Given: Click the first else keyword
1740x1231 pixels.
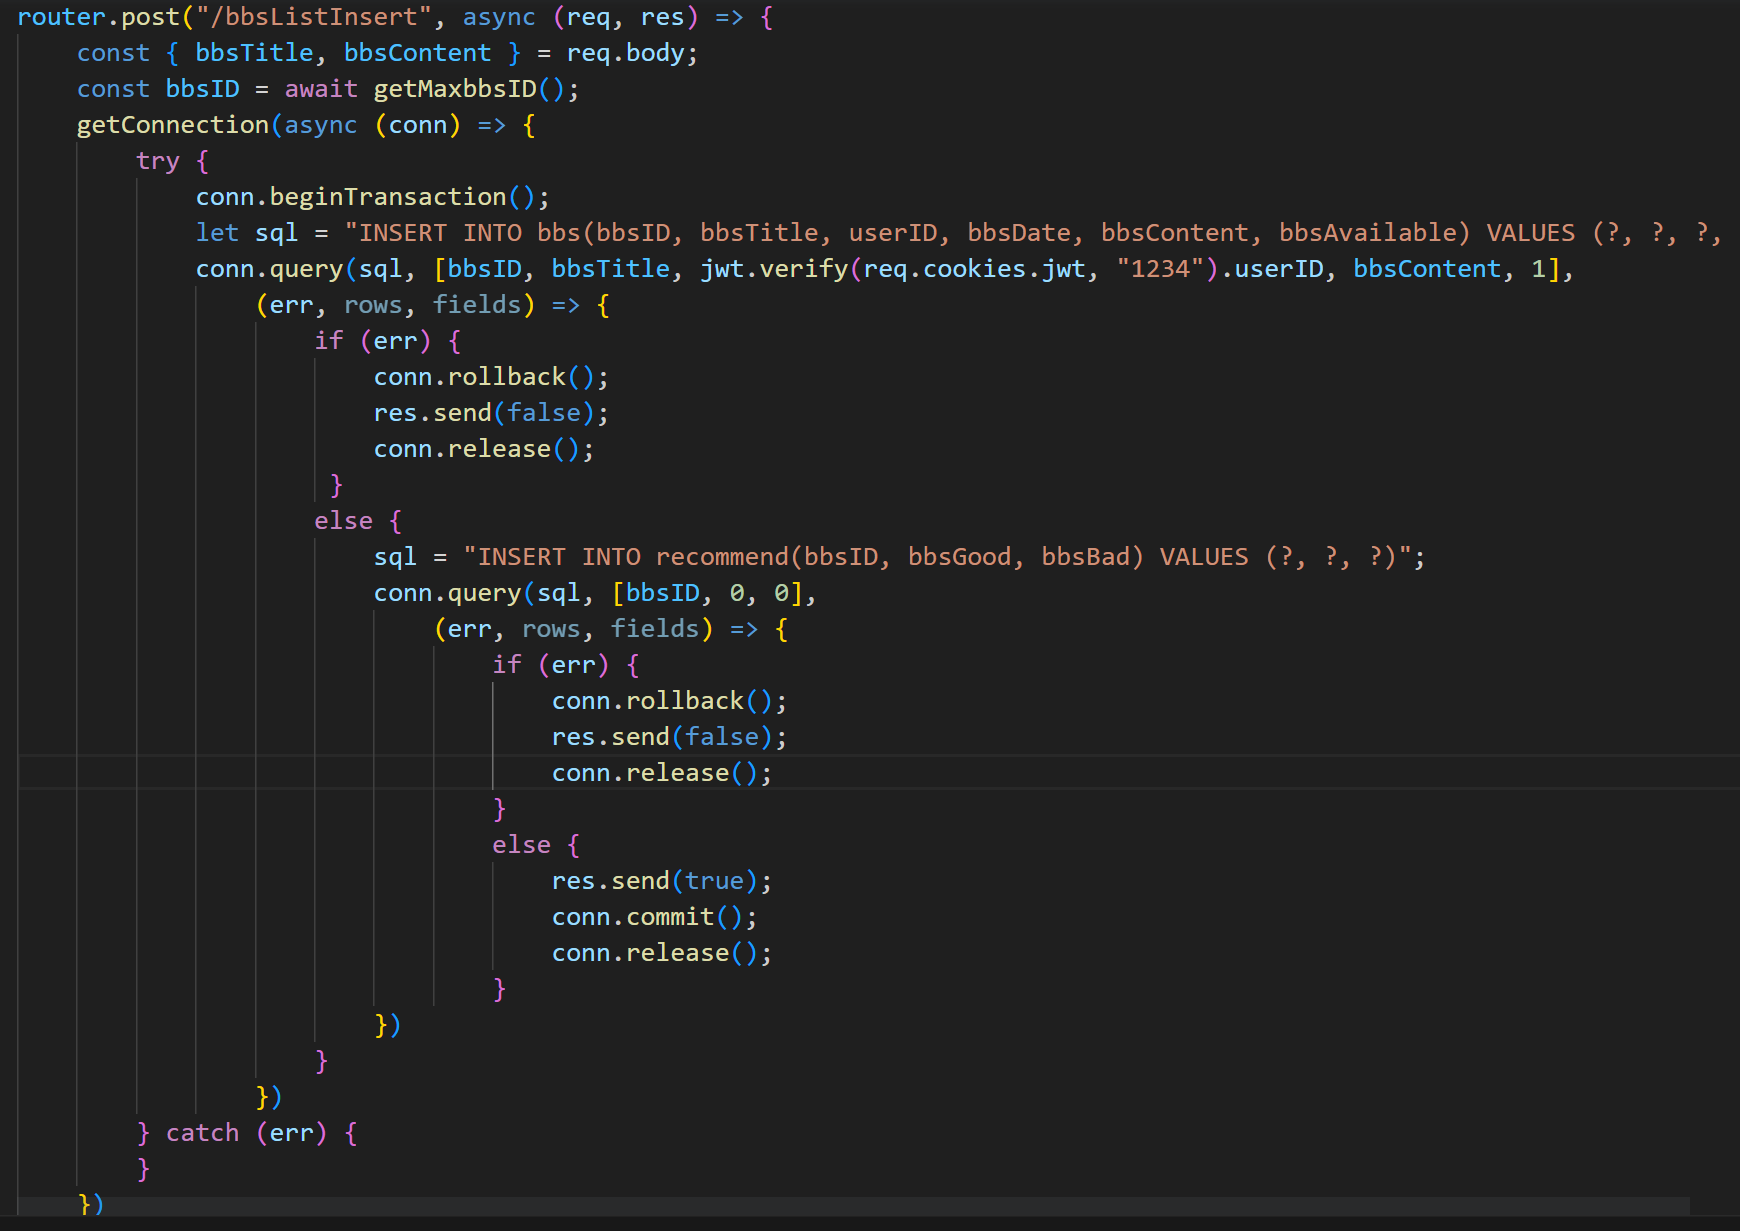Looking at the screenshot, I should (343, 521).
